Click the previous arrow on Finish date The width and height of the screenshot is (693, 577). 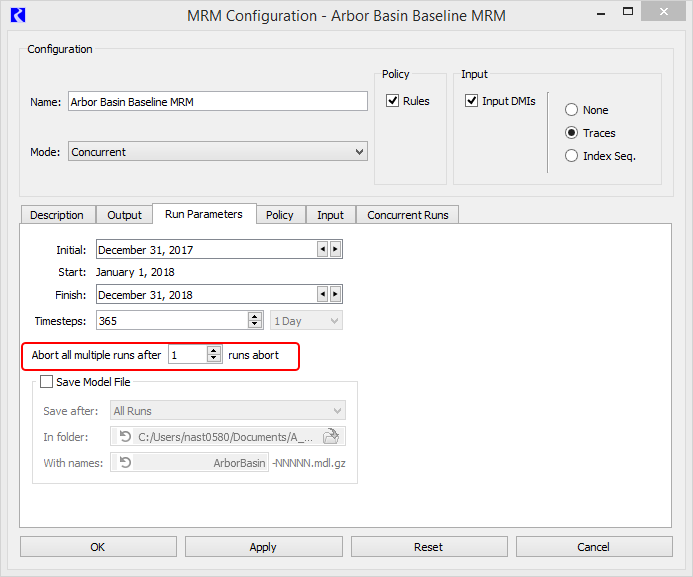[322, 294]
